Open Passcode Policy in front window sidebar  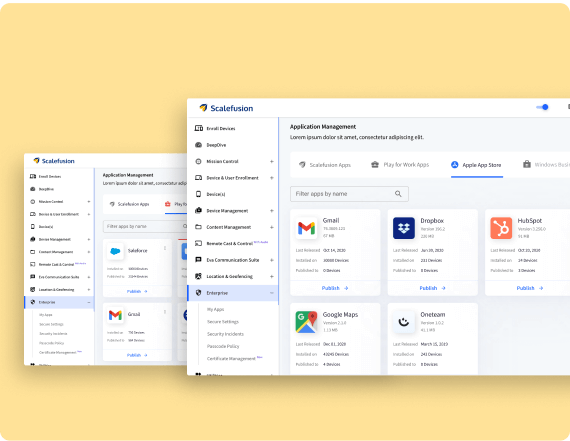click(x=223, y=346)
